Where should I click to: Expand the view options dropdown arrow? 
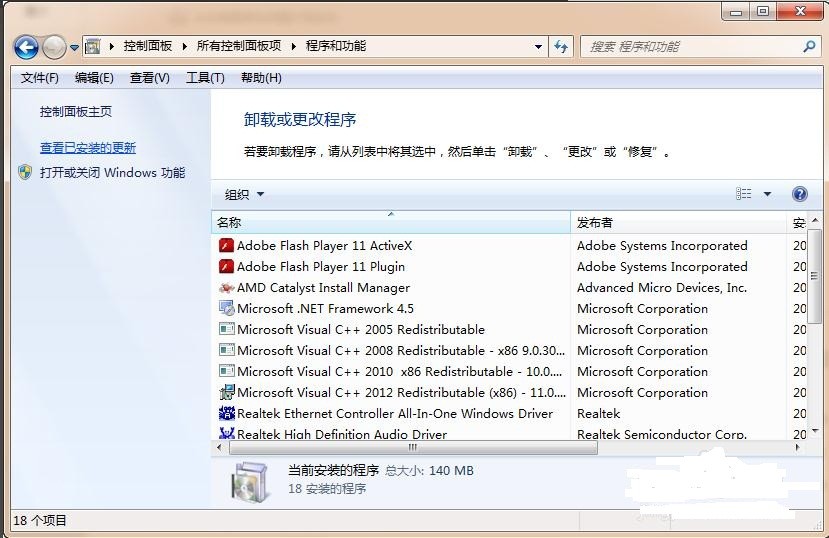[768, 195]
